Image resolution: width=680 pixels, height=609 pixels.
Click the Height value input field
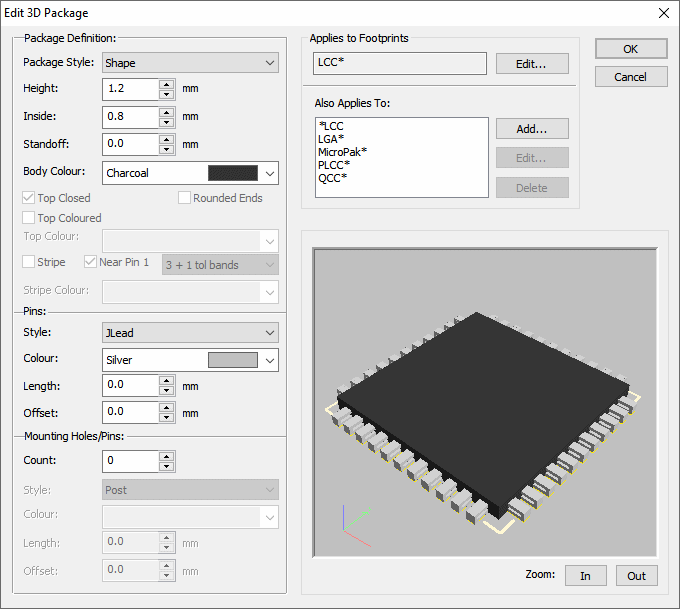pos(131,89)
